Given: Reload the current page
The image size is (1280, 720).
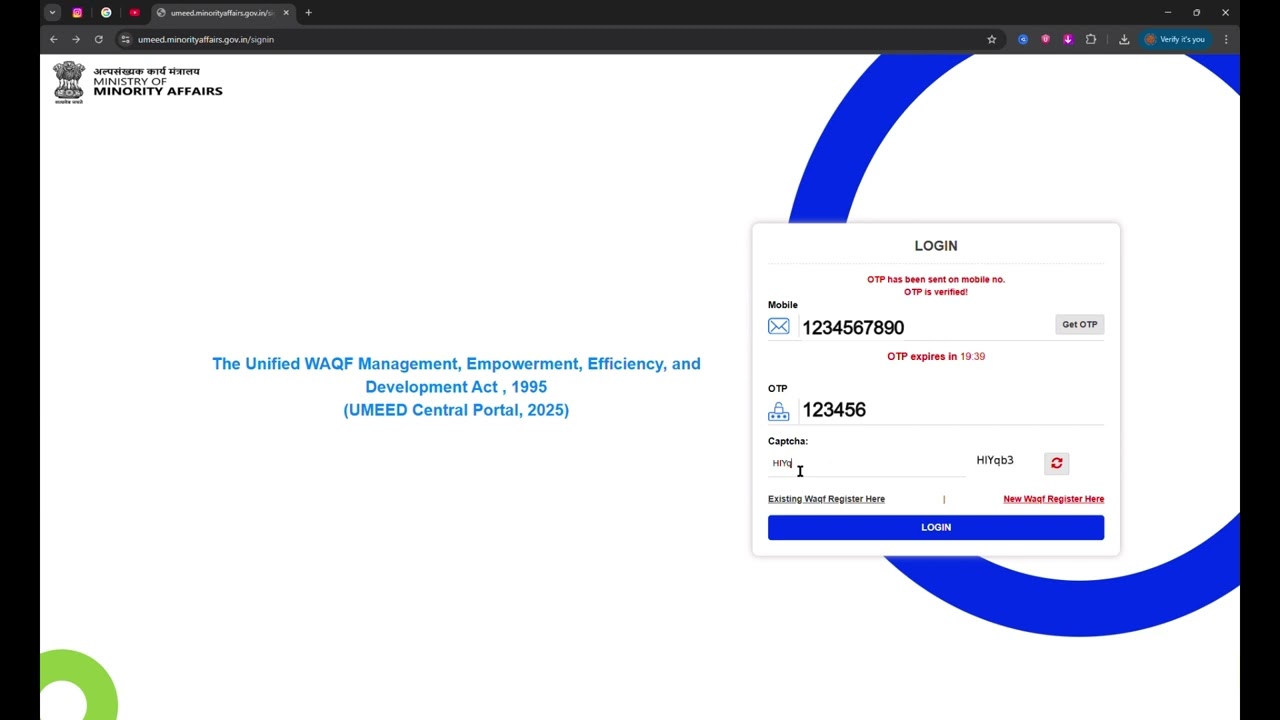Looking at the screenshot, I should 98,39.
